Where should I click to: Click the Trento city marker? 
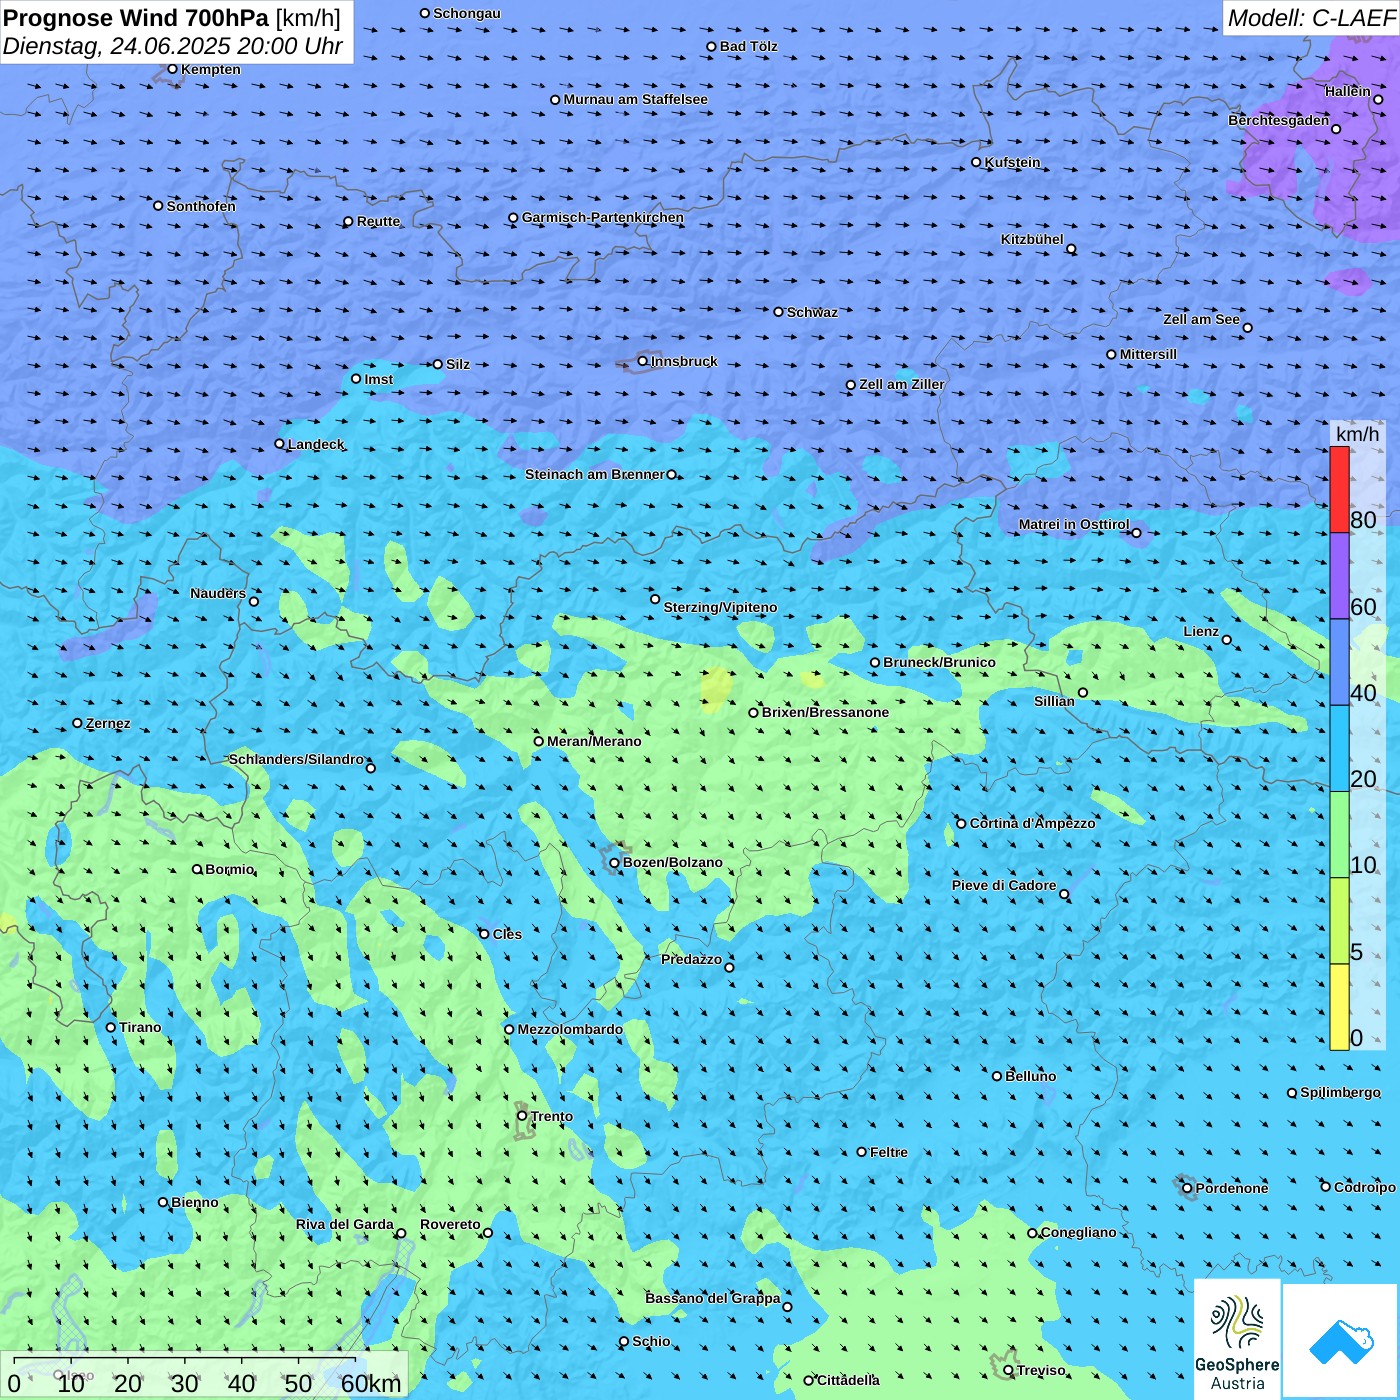coord(522,1116)
